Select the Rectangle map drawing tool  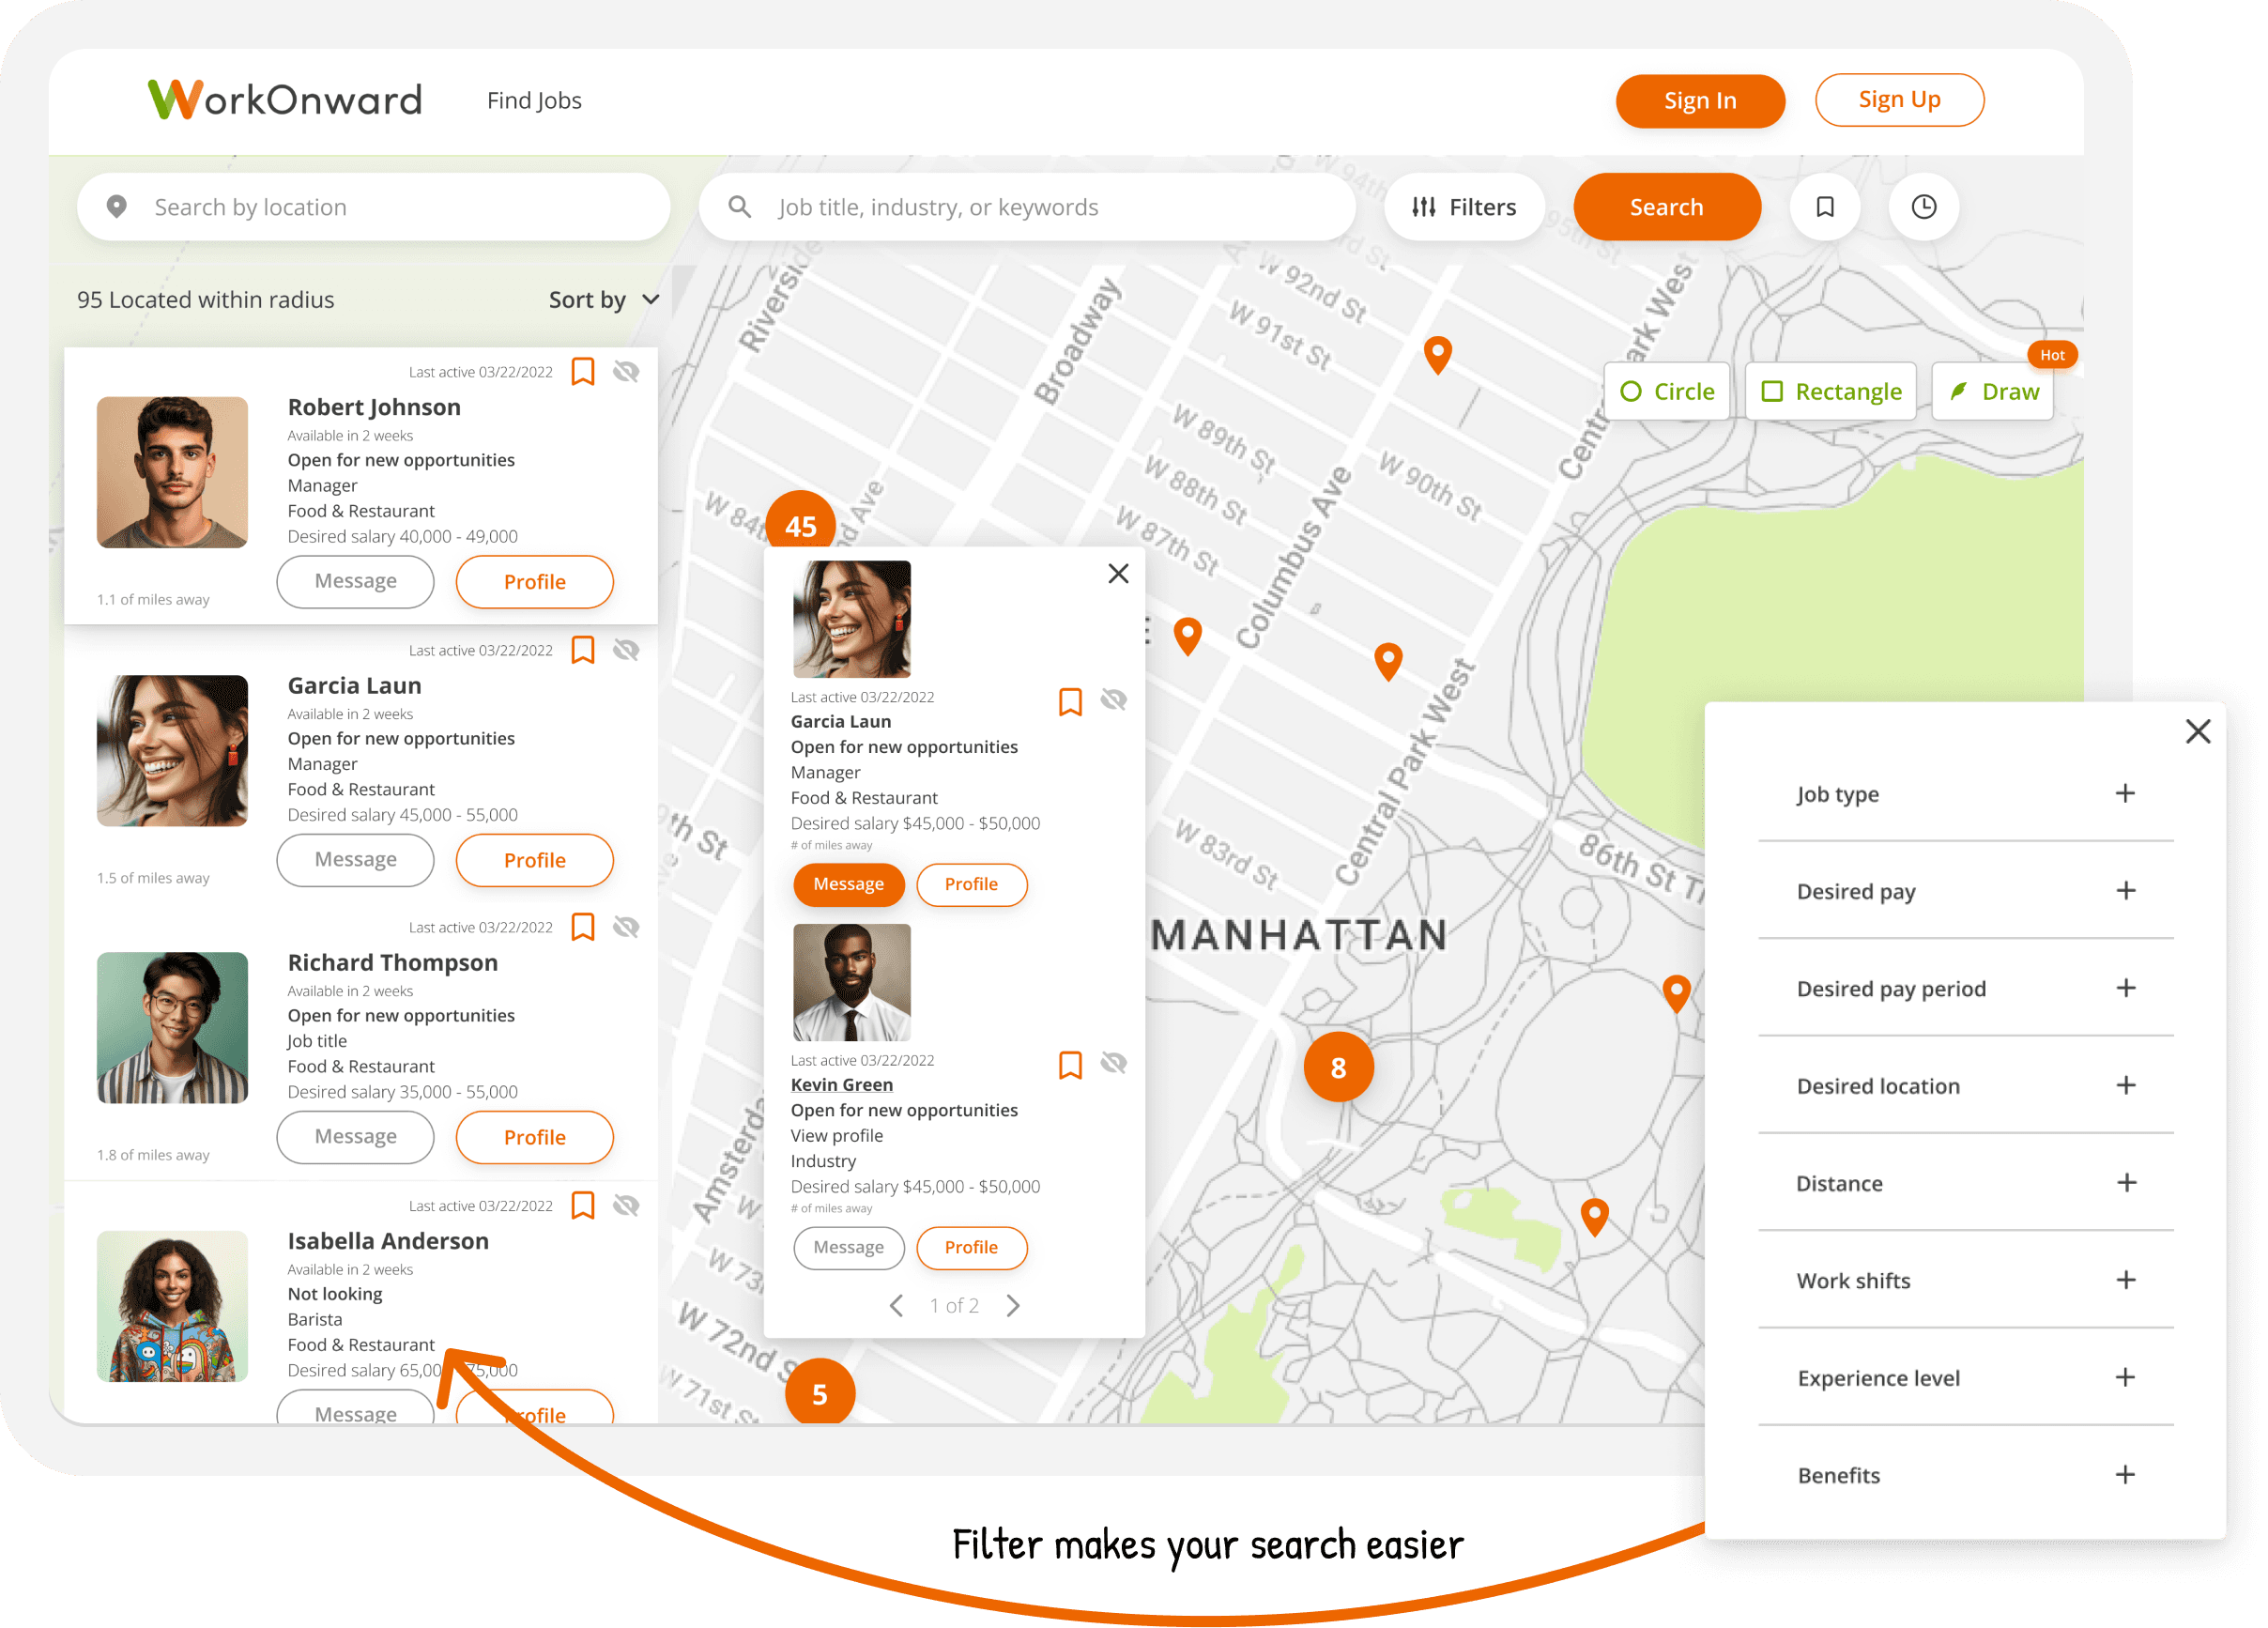pos(1830,391)
